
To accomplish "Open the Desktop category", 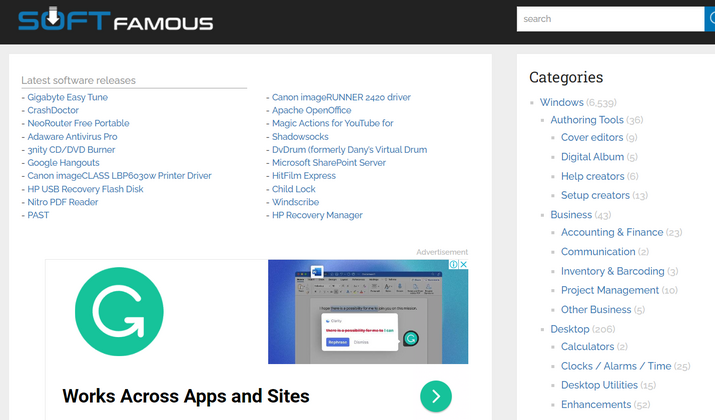I will click(569, 329).
